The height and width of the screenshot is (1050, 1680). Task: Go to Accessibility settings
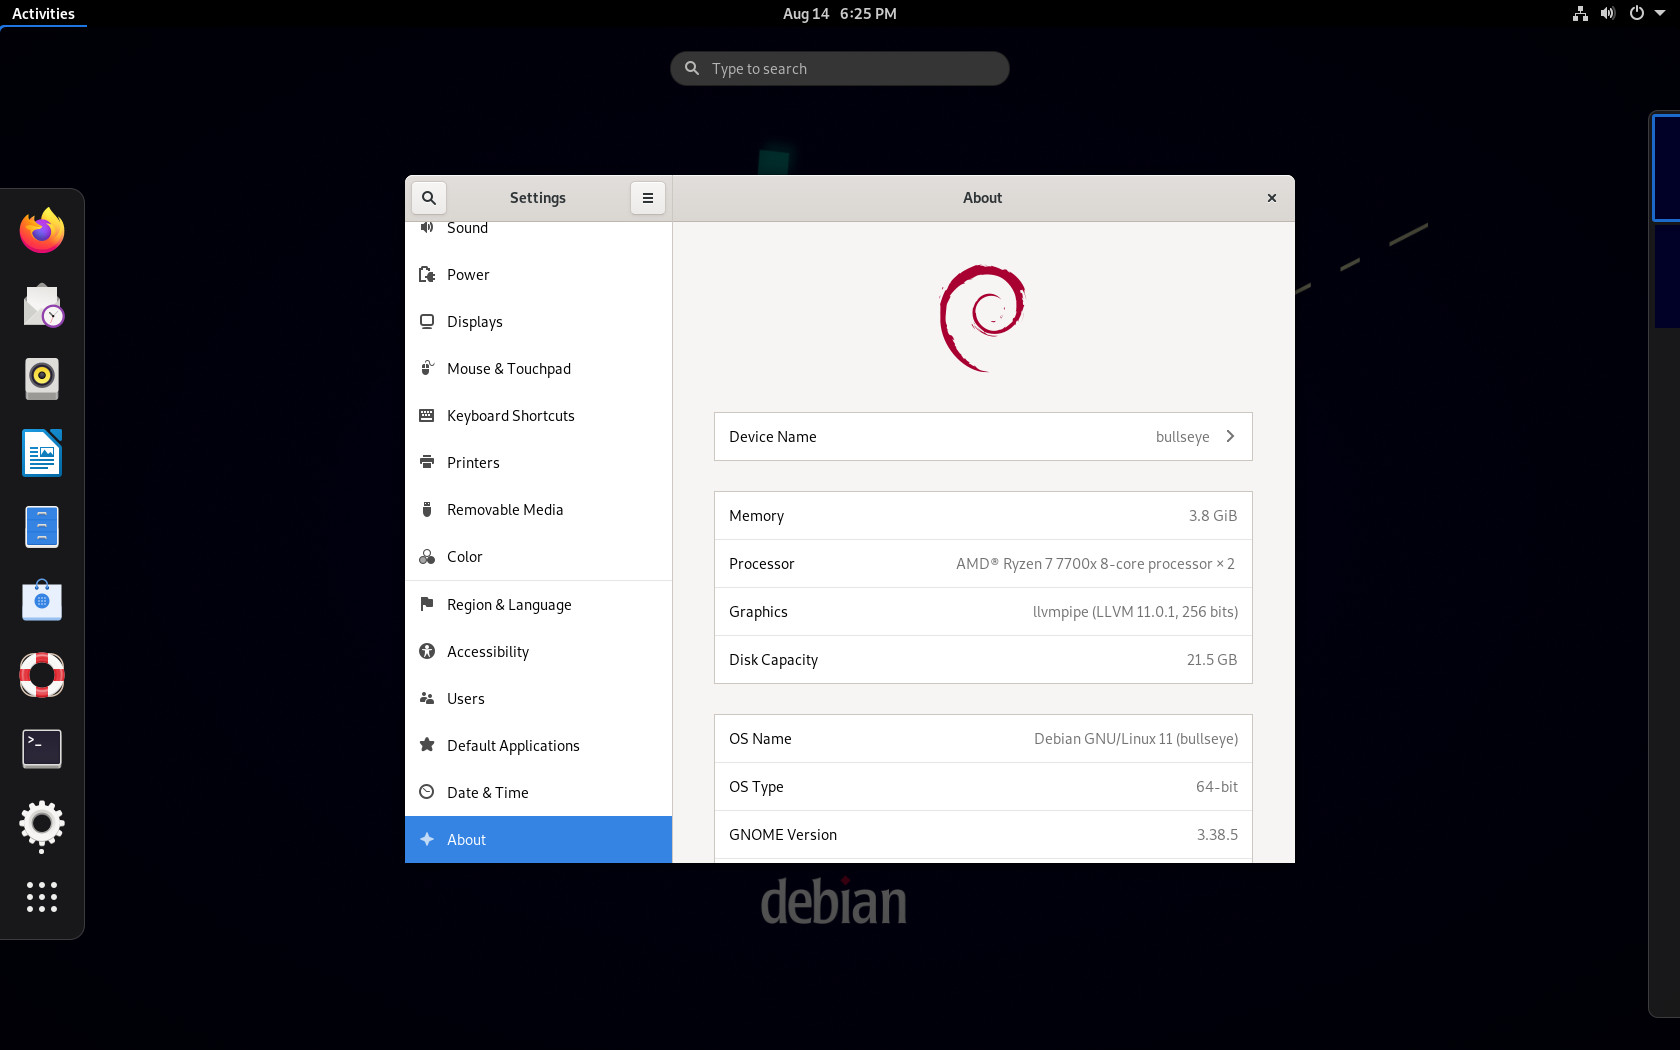(x=538, y=652)
